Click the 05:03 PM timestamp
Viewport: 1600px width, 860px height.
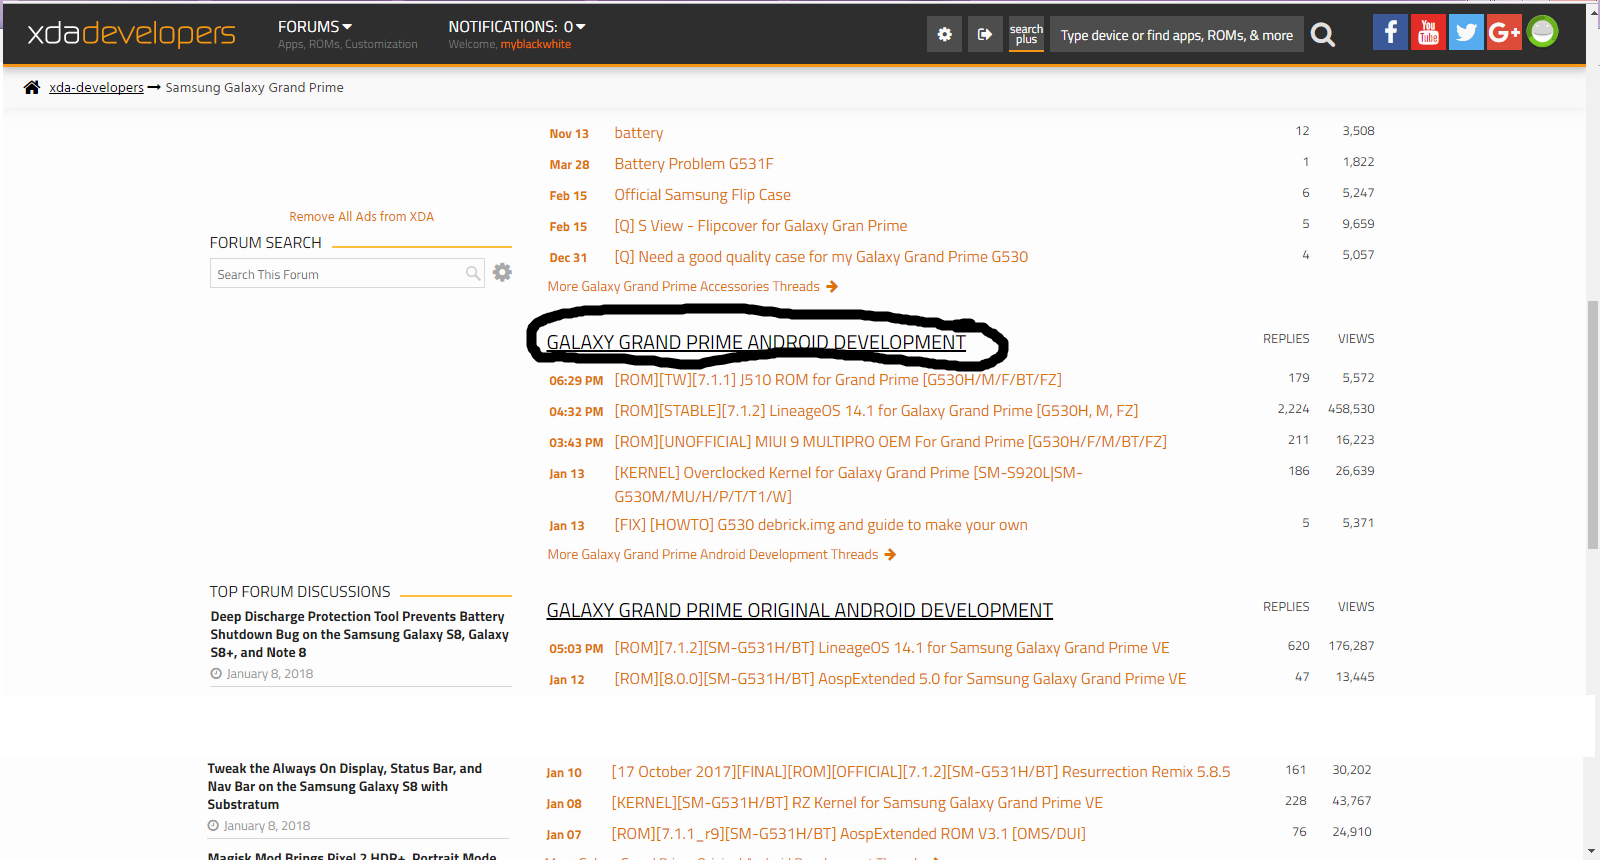pos(576,649)
